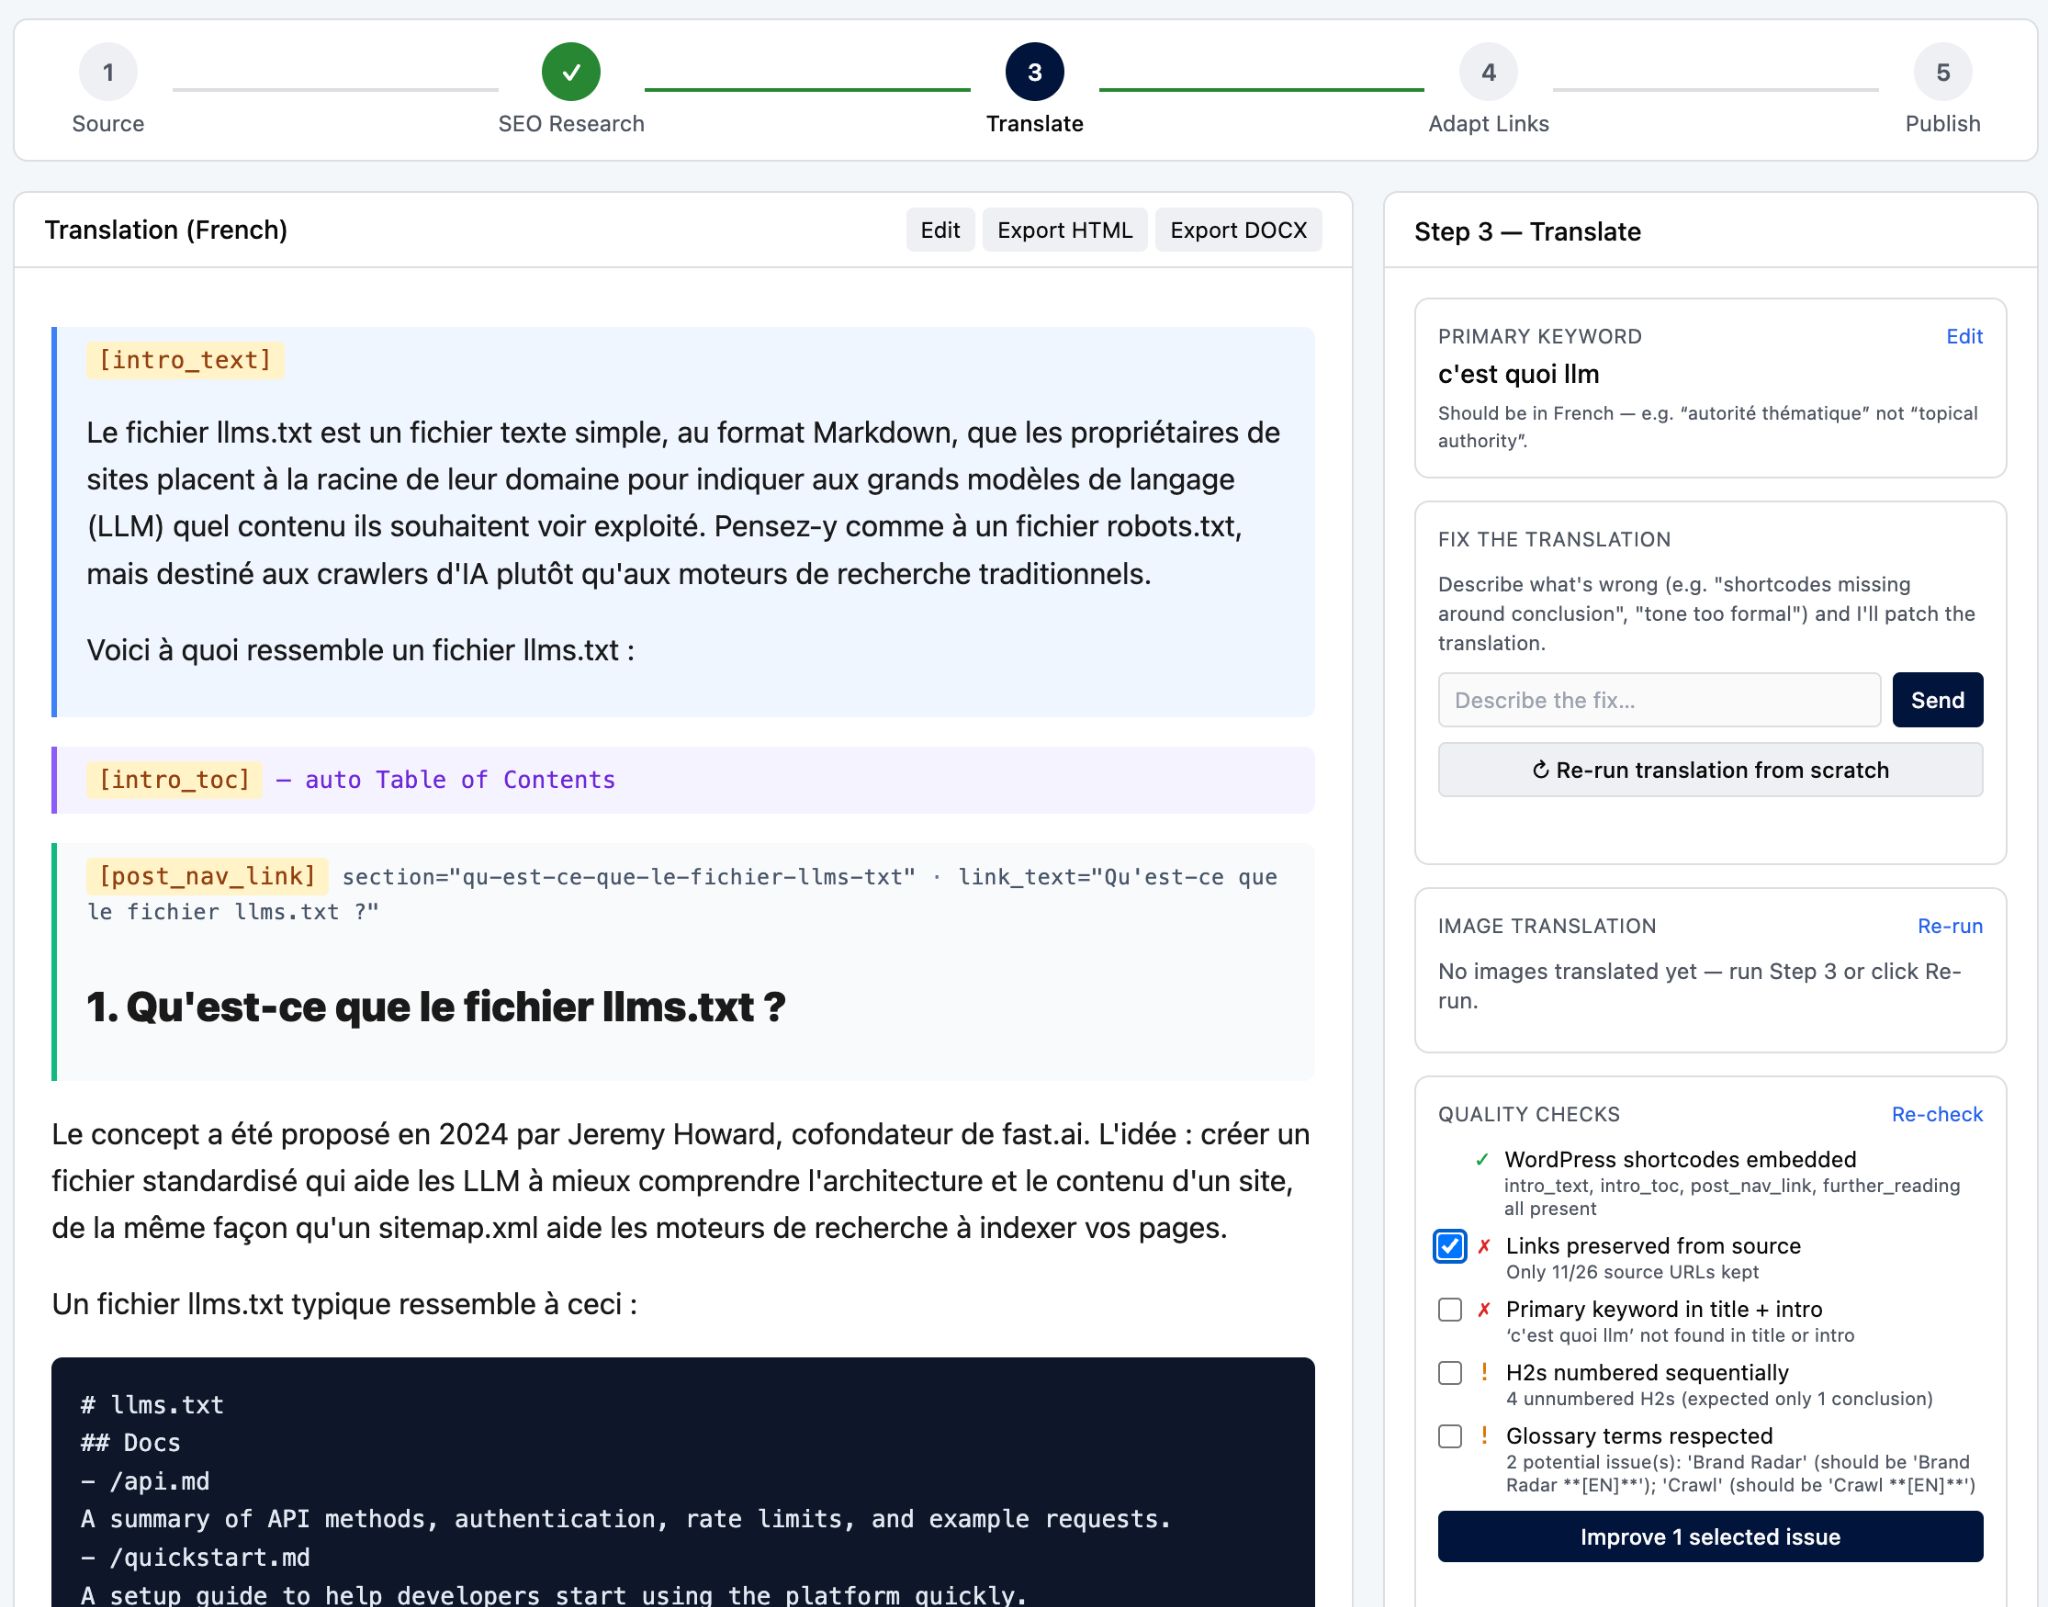
Task: Select step 3 Translate circle
Action: 1034,72
